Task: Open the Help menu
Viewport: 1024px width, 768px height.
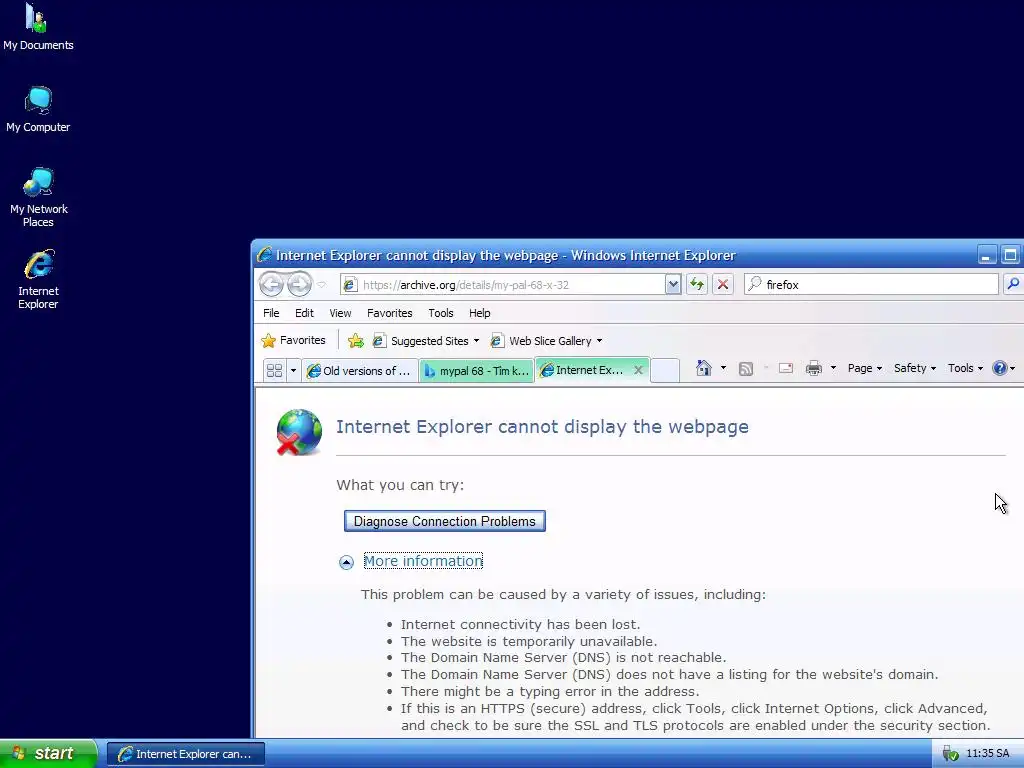Action: (479, 313)
